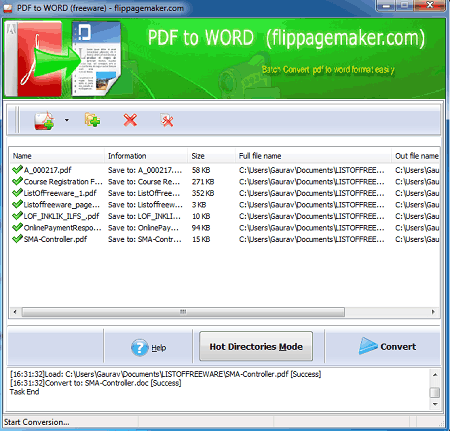
Task: Sort by the Information column header
Action: click(x=146, y=156)
